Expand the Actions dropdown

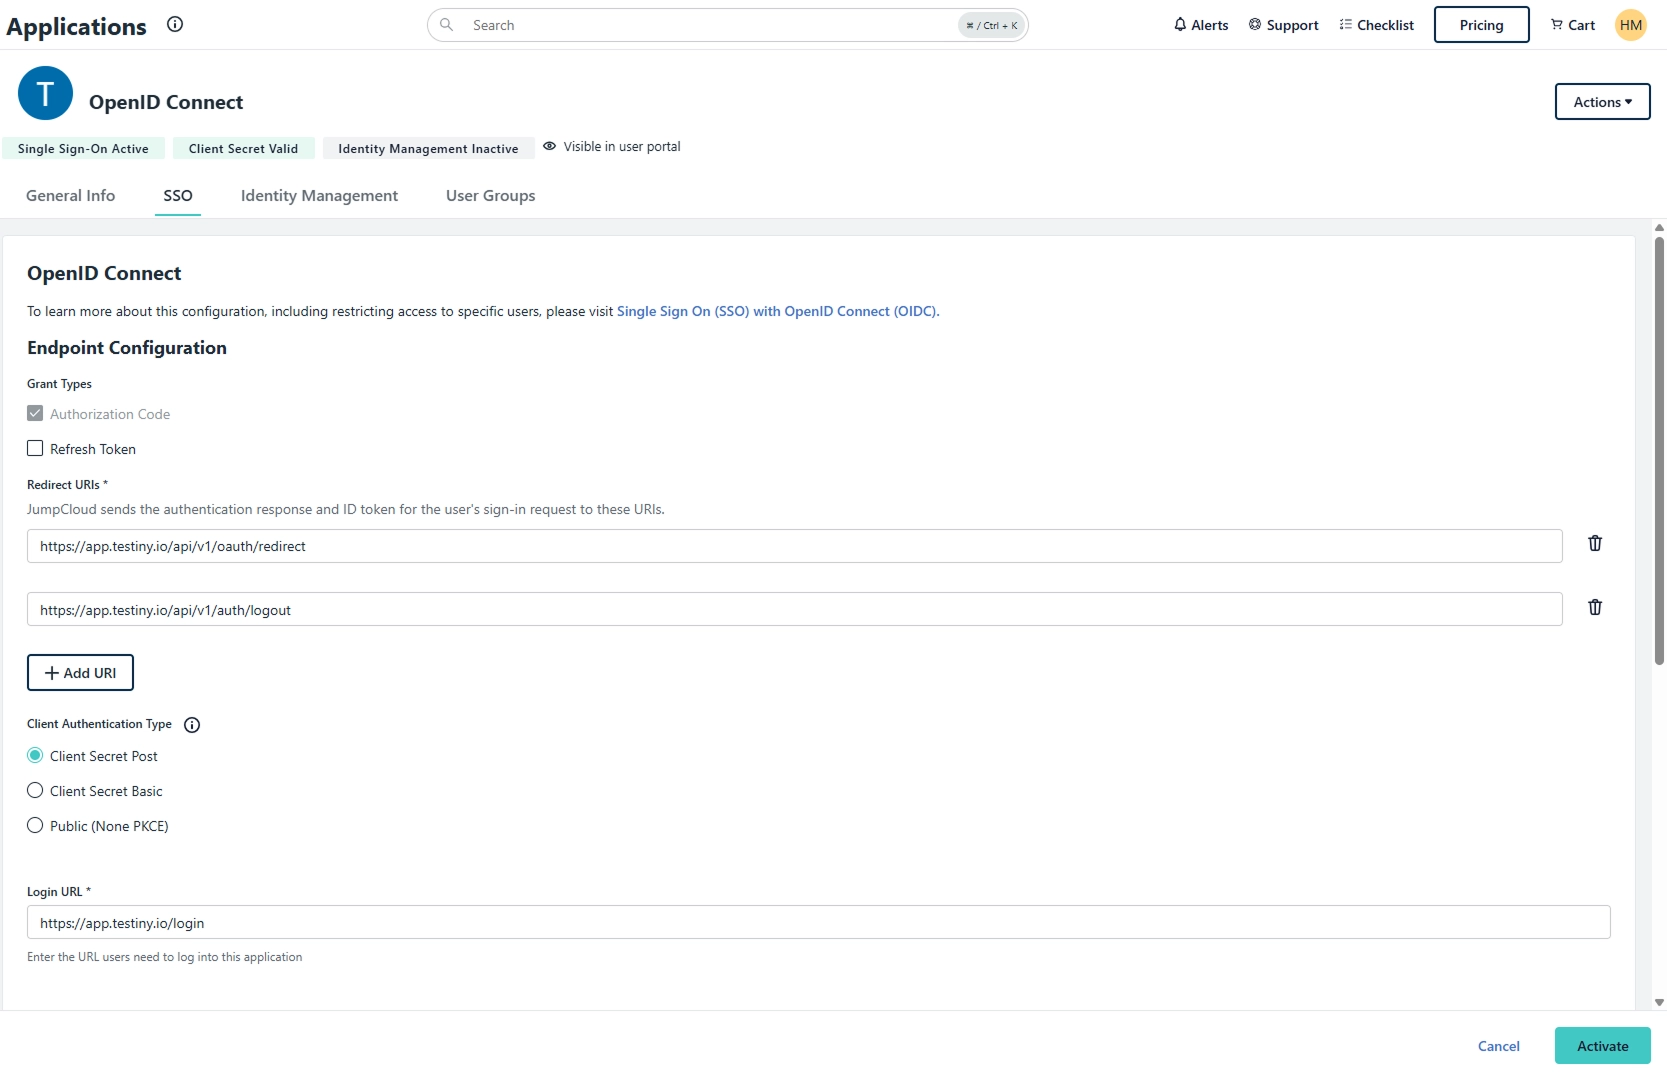(1602, 102)
